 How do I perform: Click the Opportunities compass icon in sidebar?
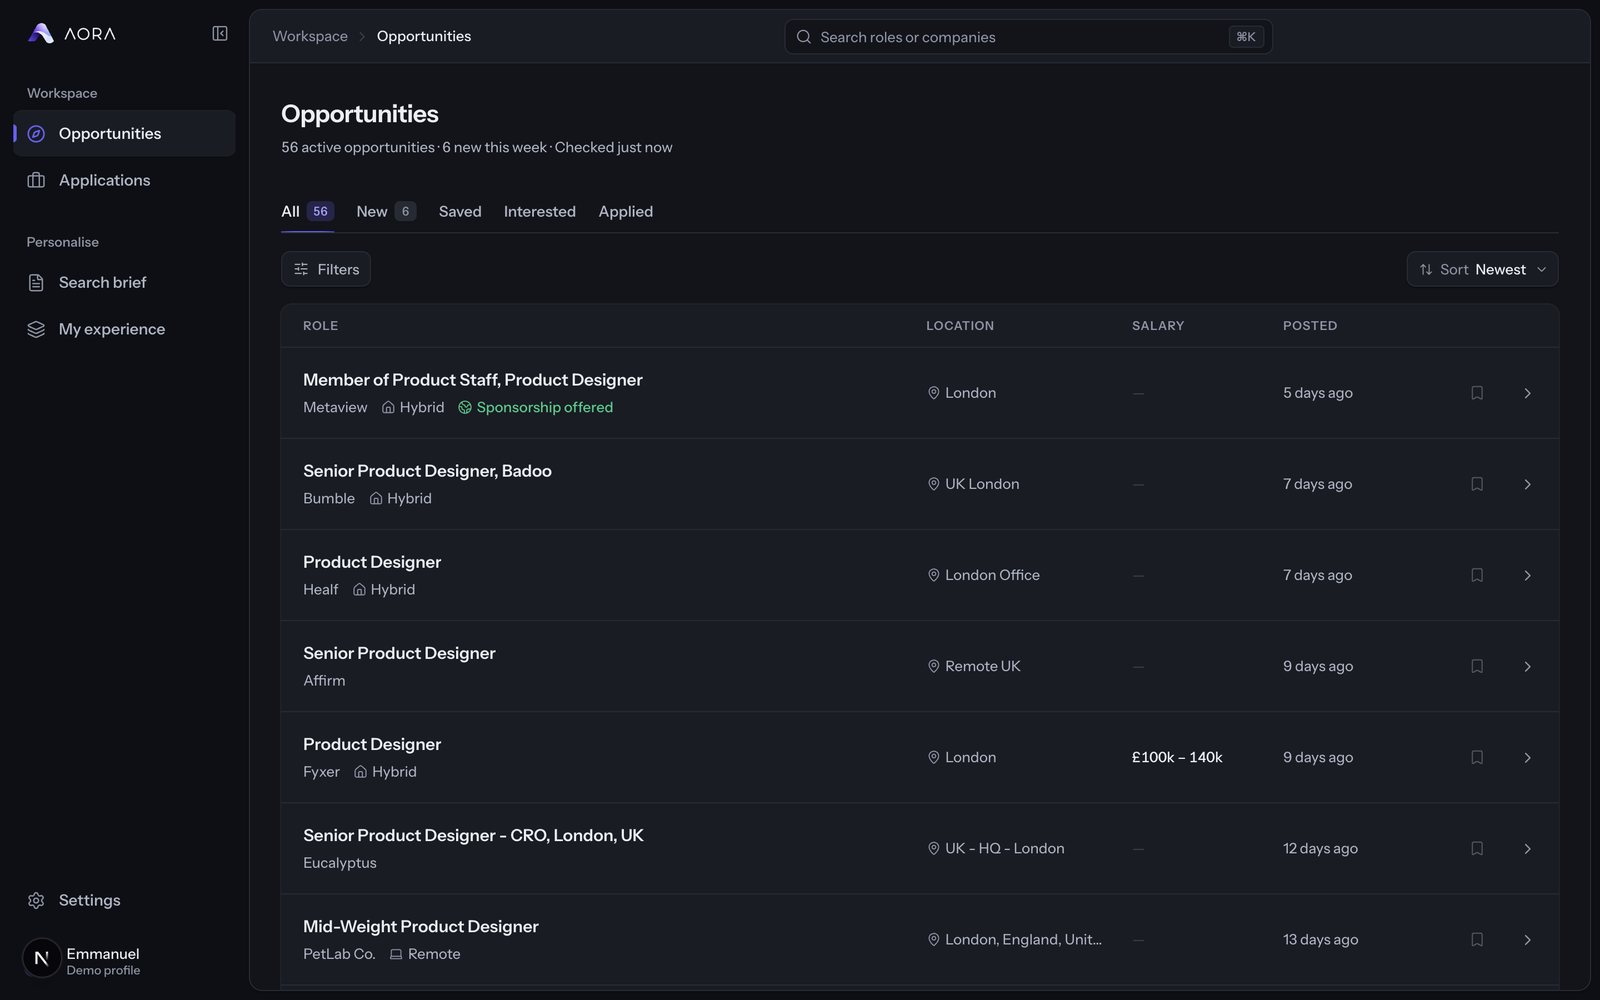36,134
